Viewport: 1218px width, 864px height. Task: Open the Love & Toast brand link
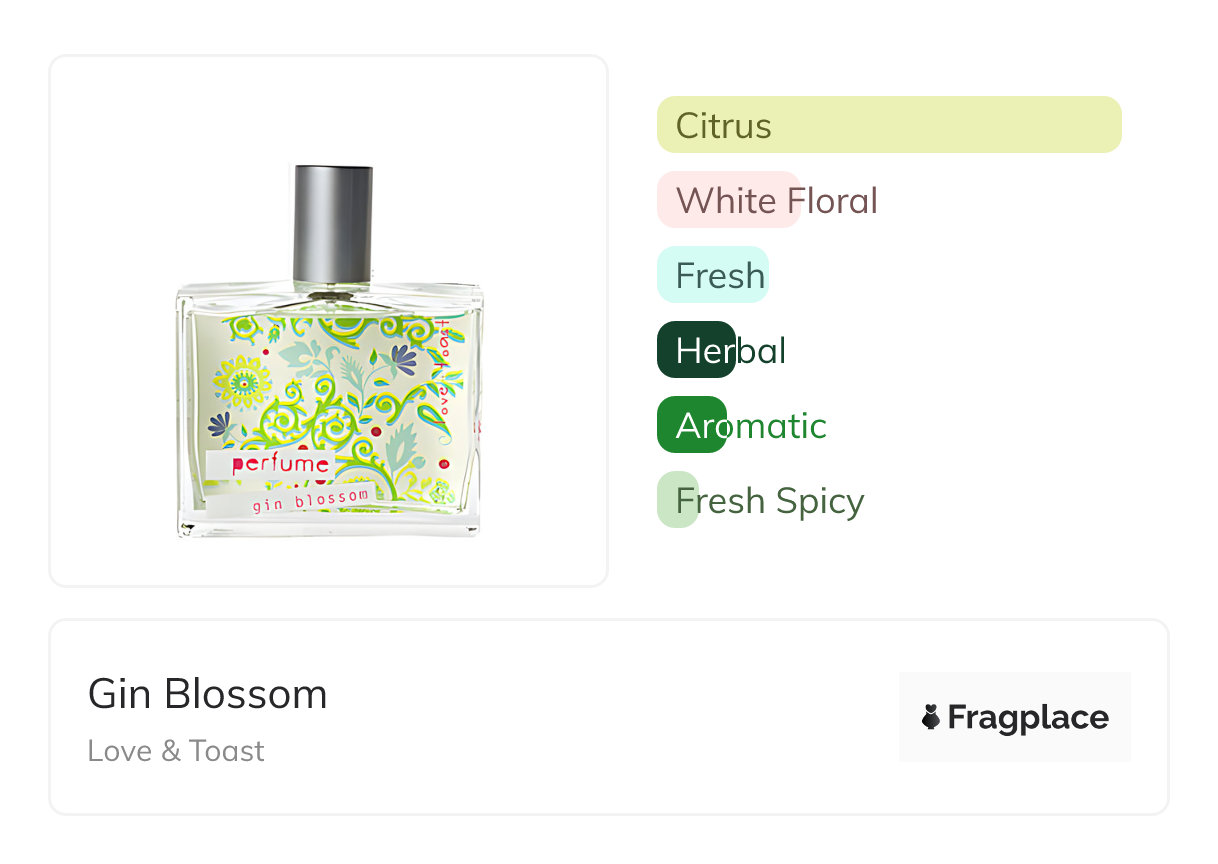click(x=176, y=750)
